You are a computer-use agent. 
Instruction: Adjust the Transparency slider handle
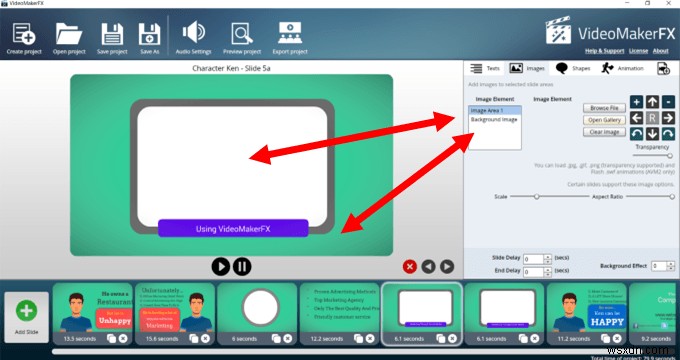(670, 156)
